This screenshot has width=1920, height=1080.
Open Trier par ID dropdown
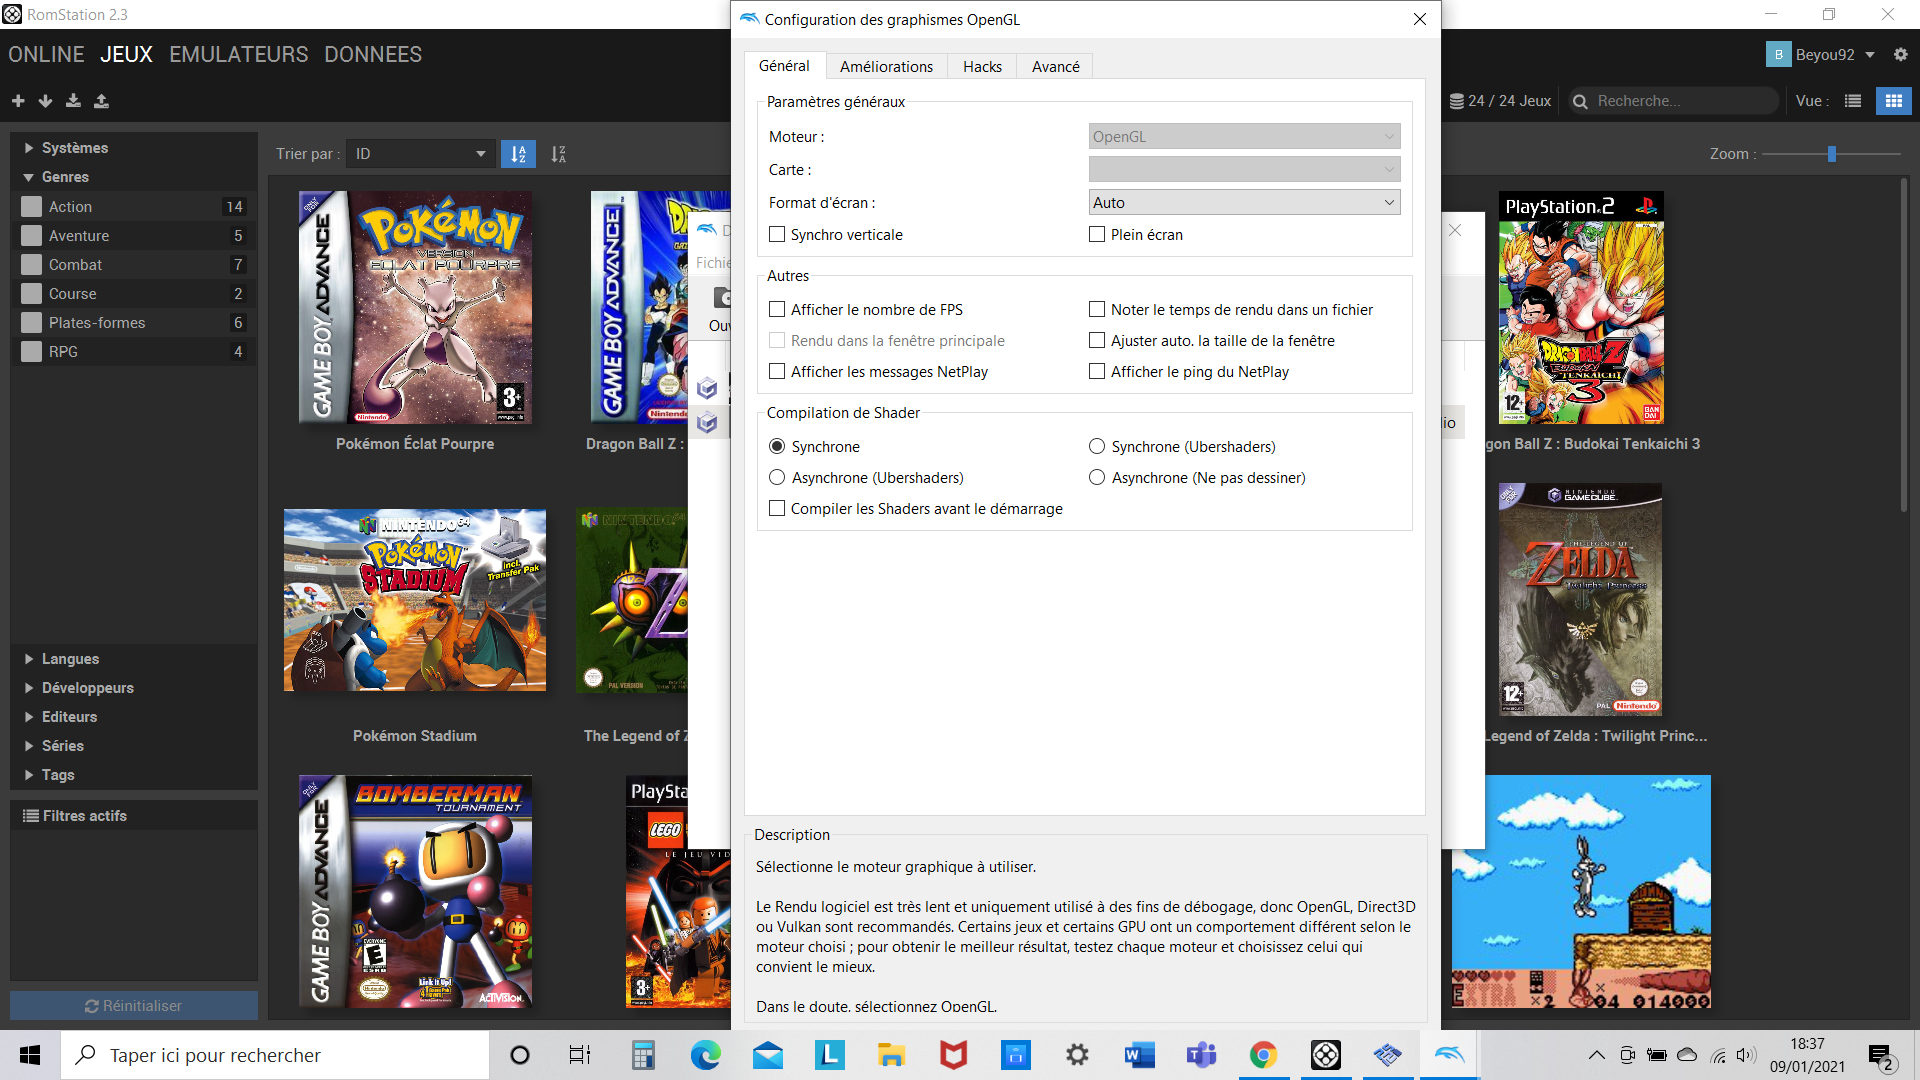419,154
